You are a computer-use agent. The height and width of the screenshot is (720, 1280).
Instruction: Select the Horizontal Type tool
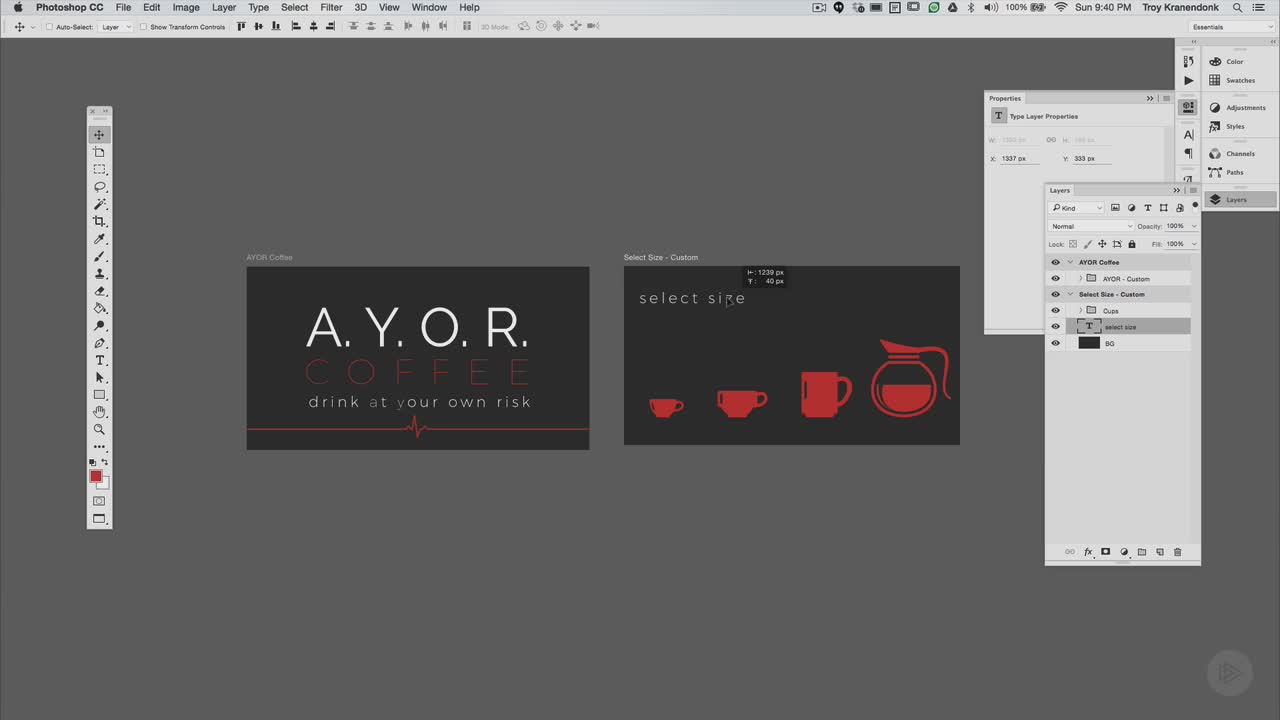tap(99, 360)
